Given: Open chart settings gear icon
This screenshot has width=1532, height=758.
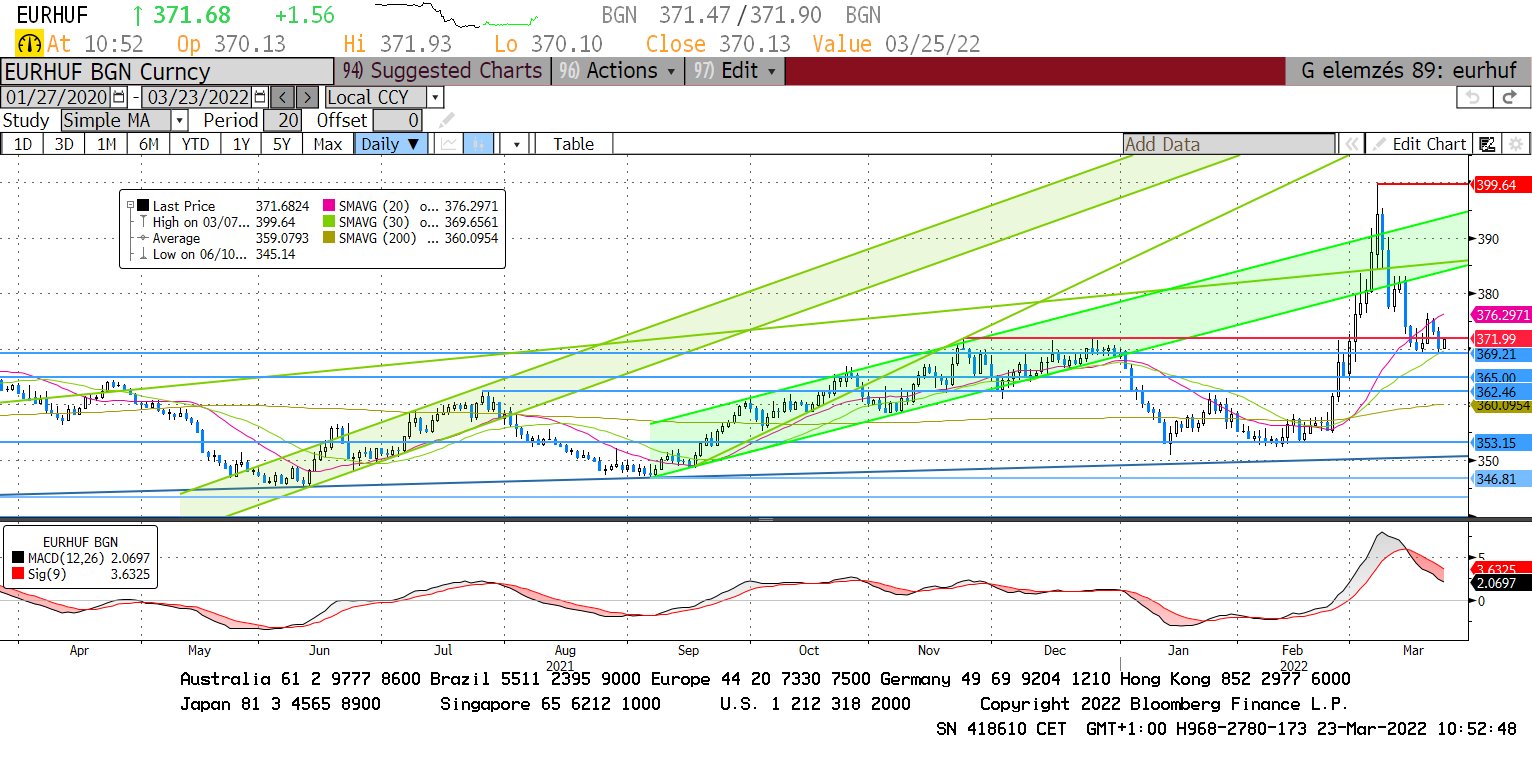Looking at the screenshot, I should pos(1515,144).
